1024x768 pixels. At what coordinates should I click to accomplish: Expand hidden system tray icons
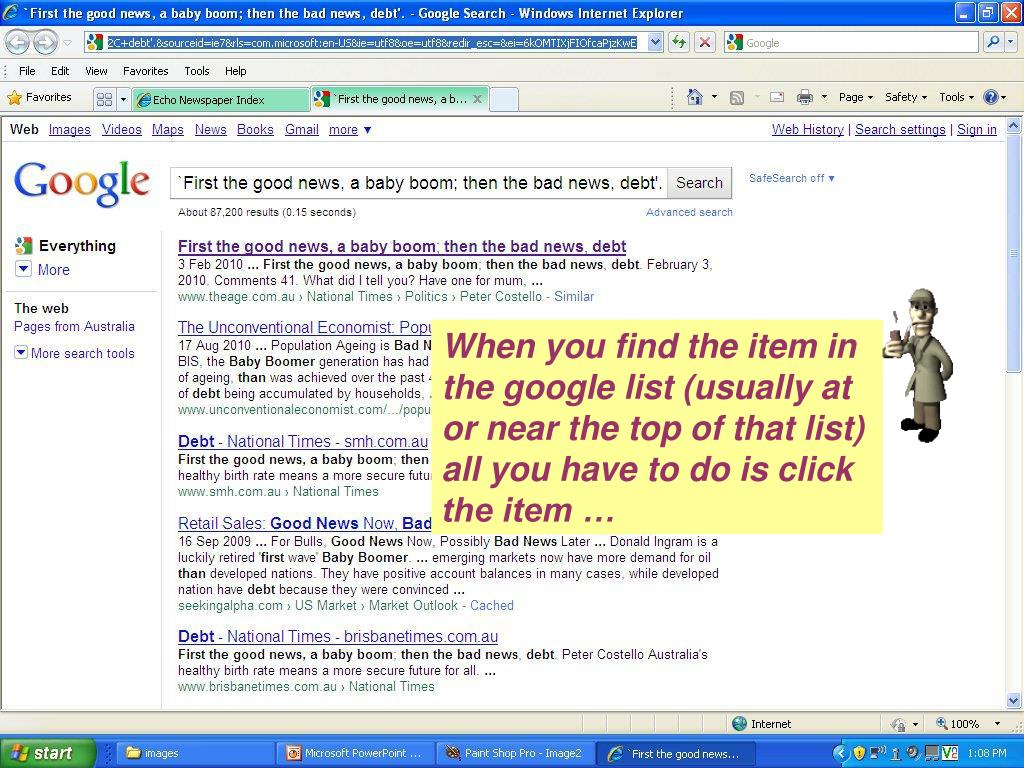[841, 753]
